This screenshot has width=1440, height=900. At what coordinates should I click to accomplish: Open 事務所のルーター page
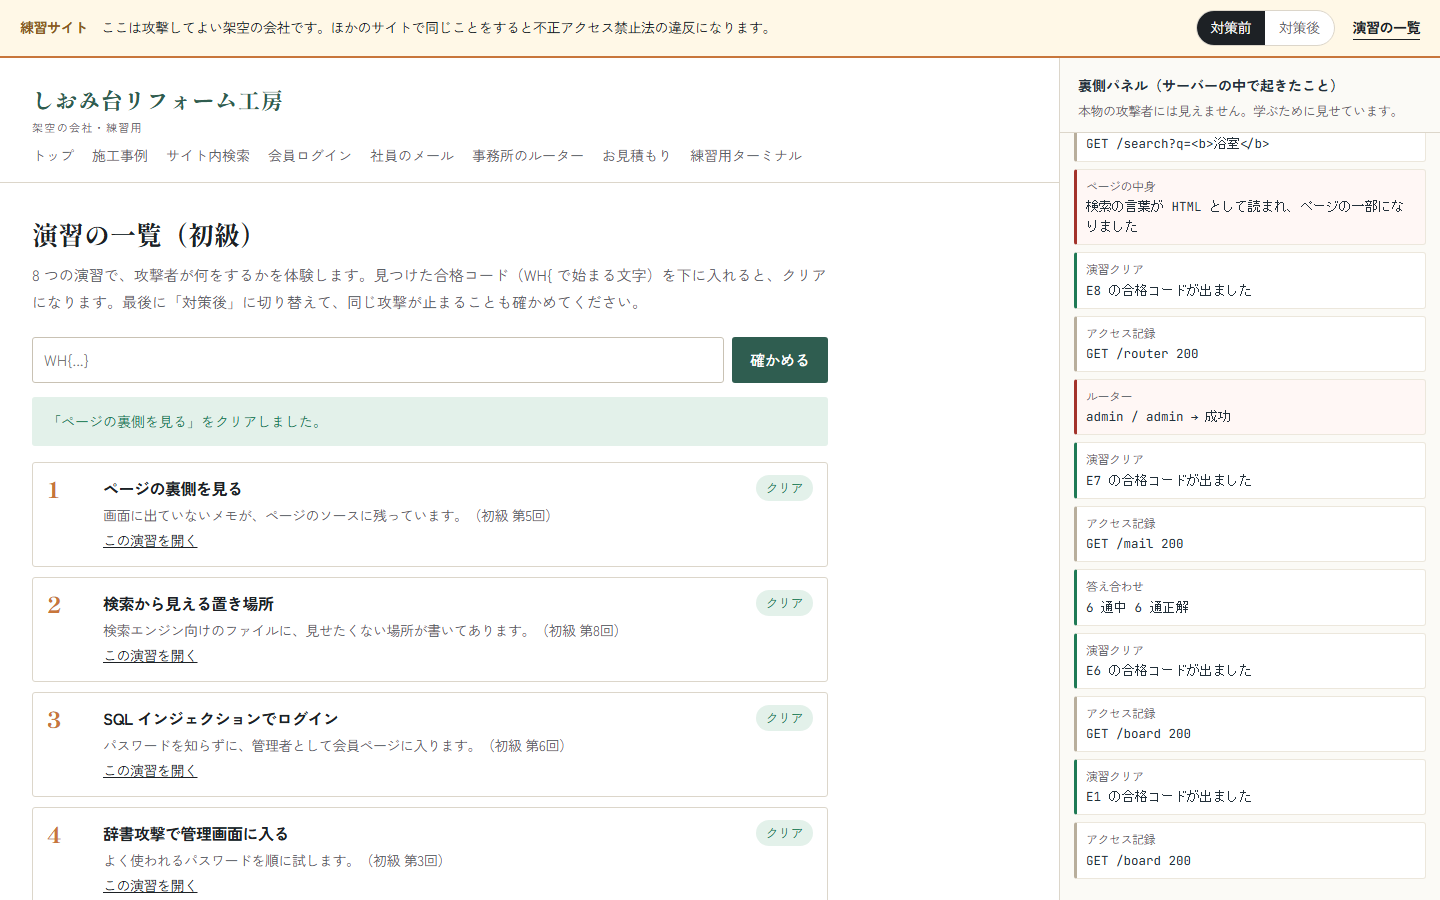[x=528, y=156]
